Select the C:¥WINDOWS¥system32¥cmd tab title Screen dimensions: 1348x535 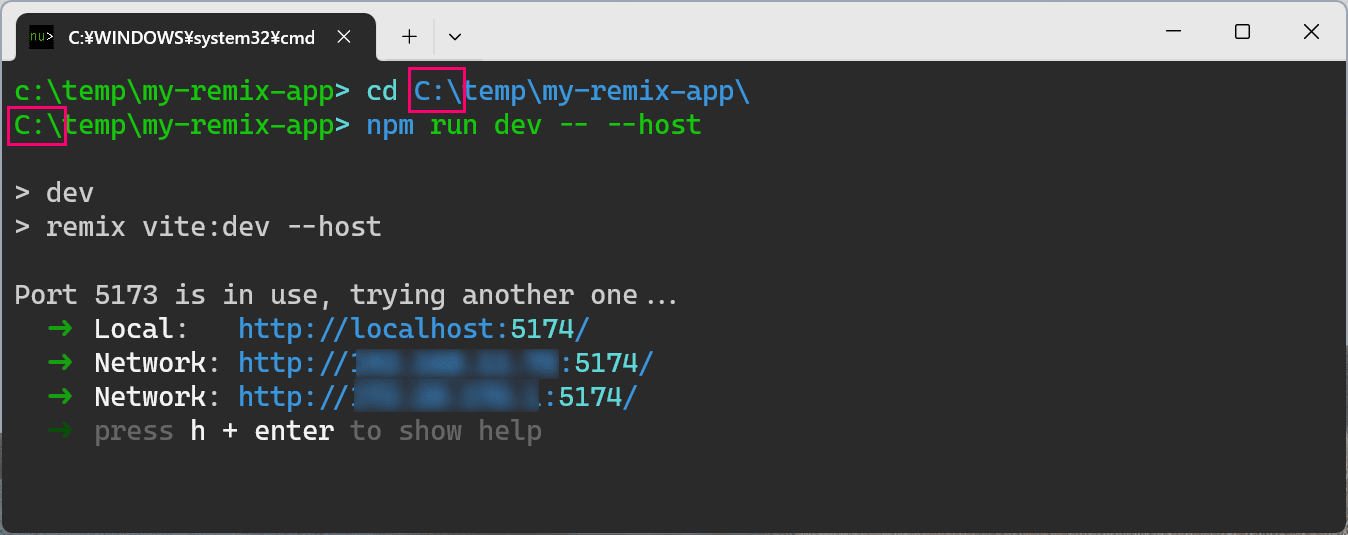pos(191,38)
